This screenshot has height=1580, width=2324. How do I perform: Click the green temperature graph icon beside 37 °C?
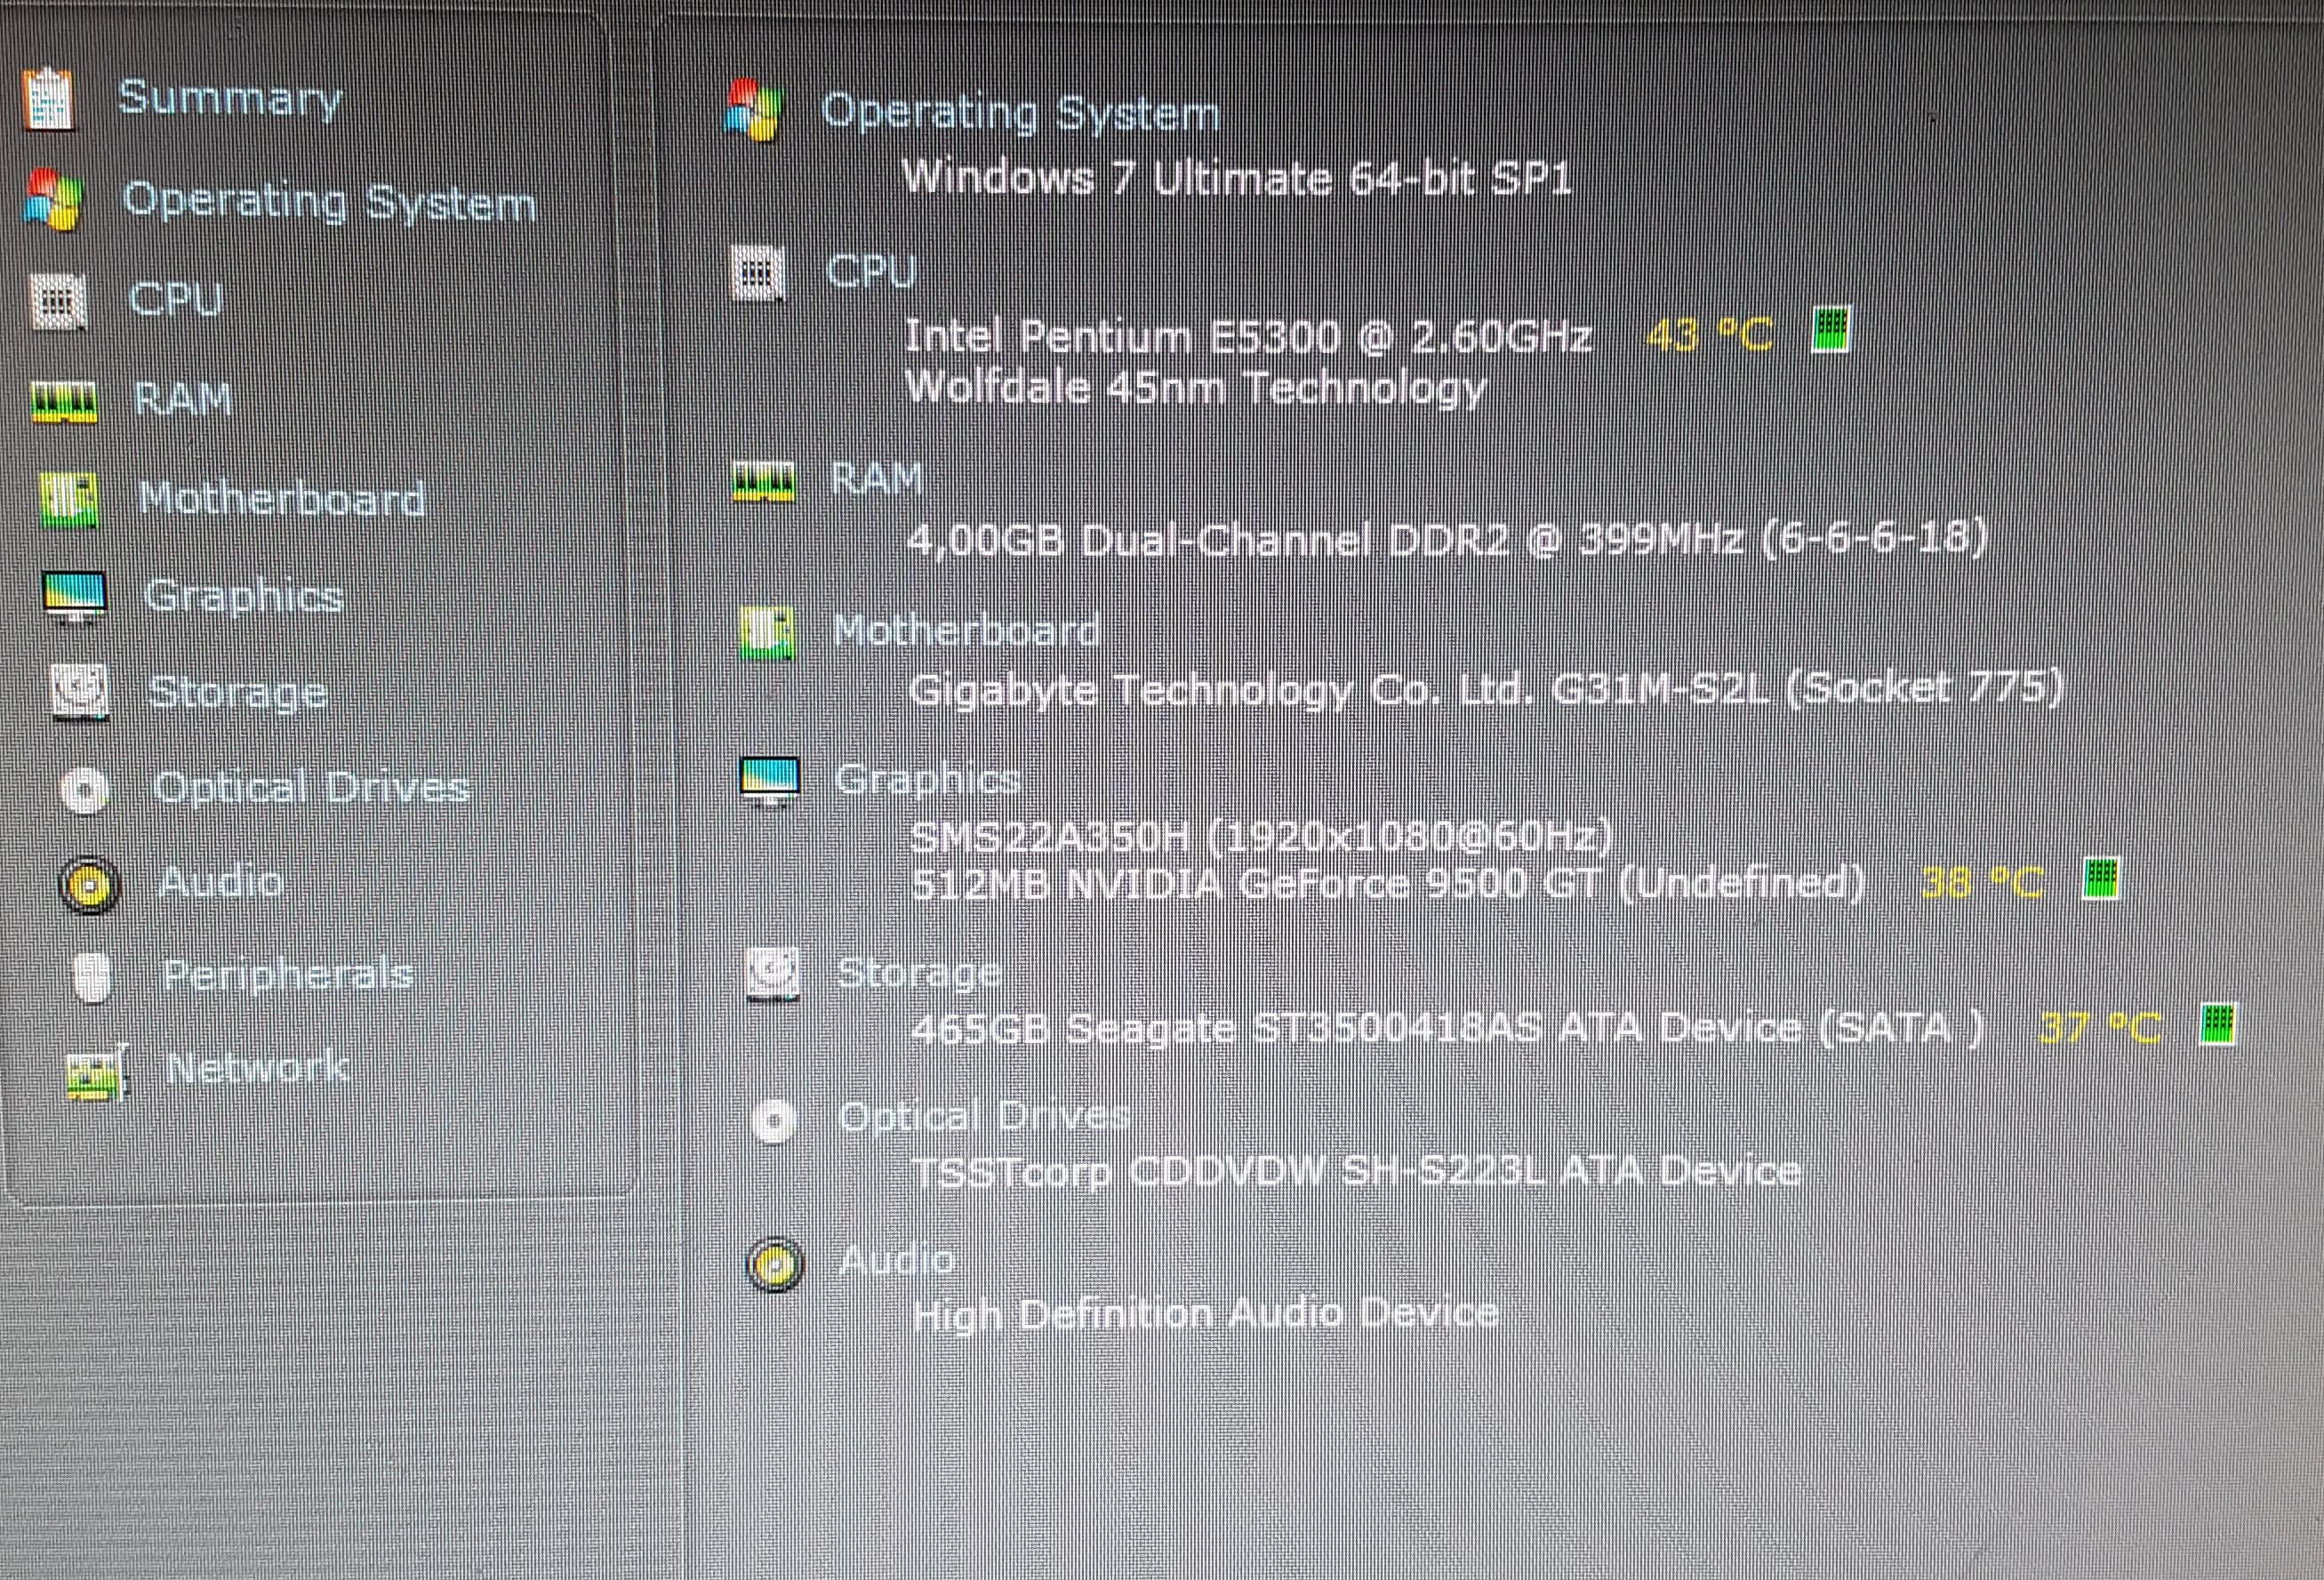tap(2218, 1024)
